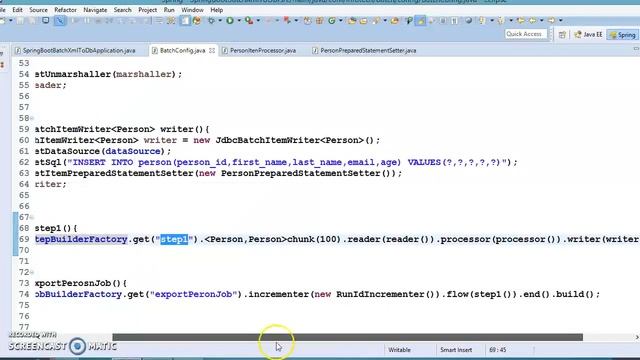This screenshot has width=640, height=360.
Task: Click the selected "step1" string text
Action: pos(174,239)
